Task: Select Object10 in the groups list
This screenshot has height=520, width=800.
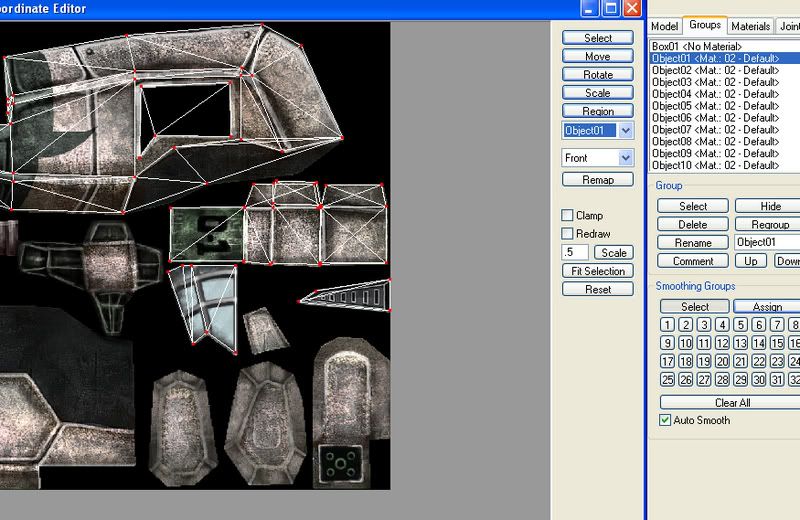Action: pos(724,165)
